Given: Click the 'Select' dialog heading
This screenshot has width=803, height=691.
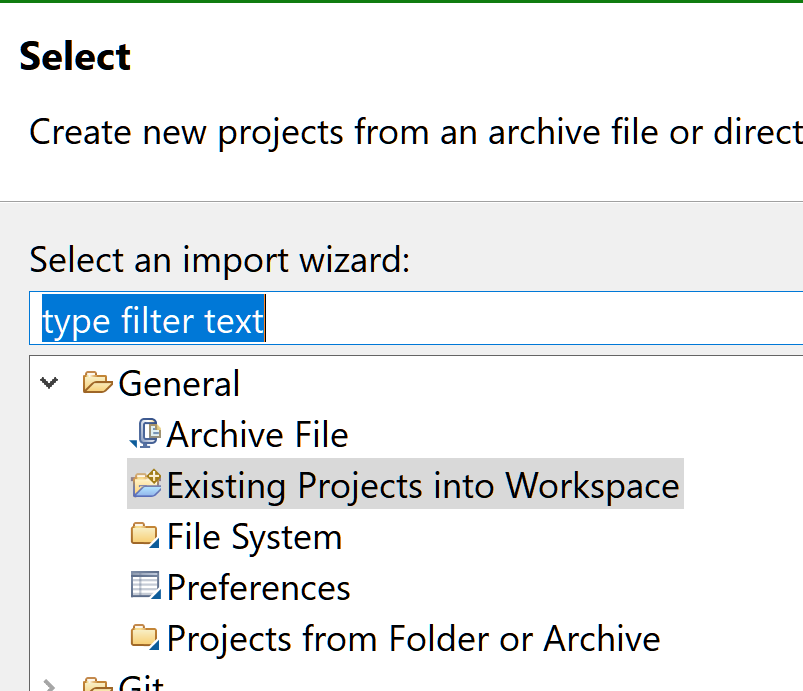Looking at the screenshot, I should pyautogui.click(x=75, y=56).
